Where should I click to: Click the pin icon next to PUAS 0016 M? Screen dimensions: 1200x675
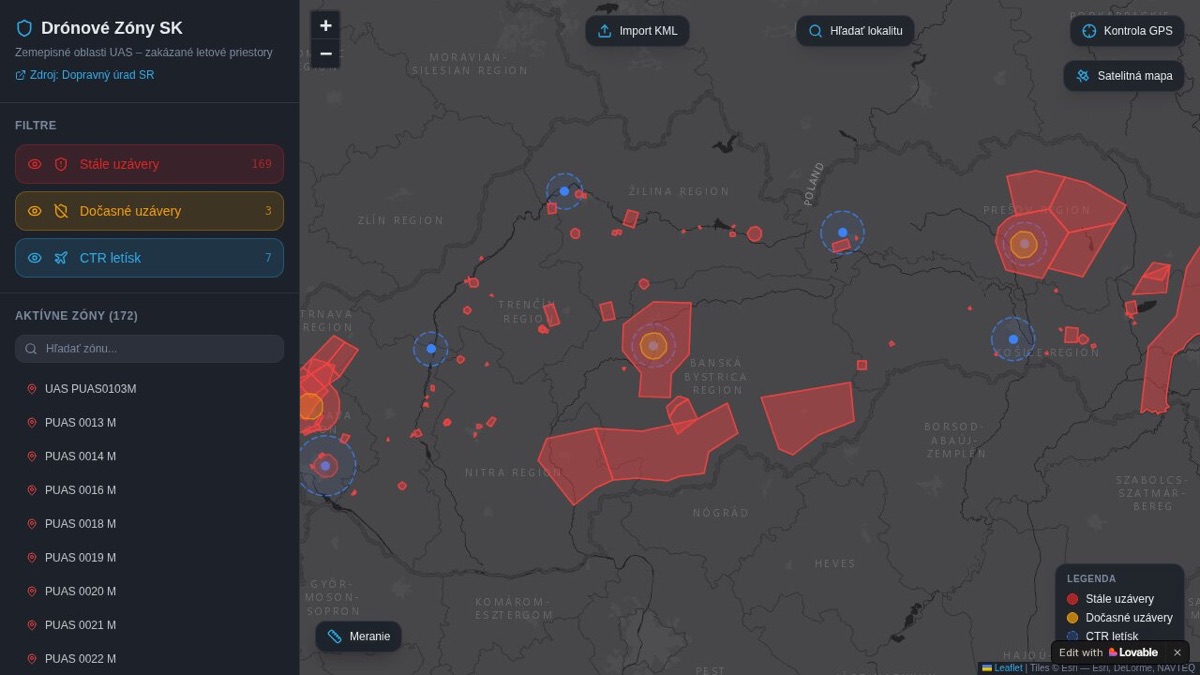(x=32, y=490)
